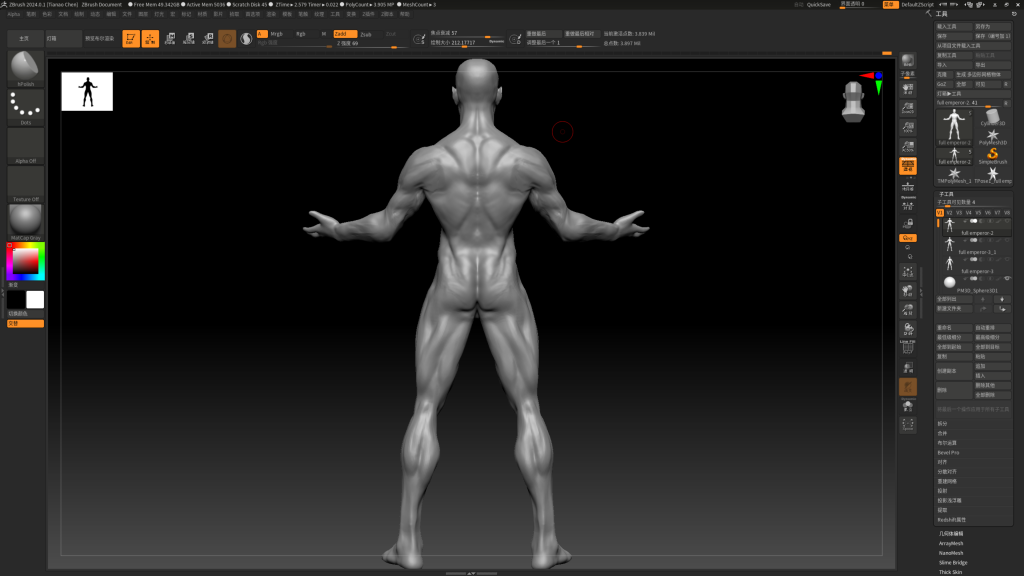Click the floor grid icon
The image size is (1024, 576).
tap(908, 187)
